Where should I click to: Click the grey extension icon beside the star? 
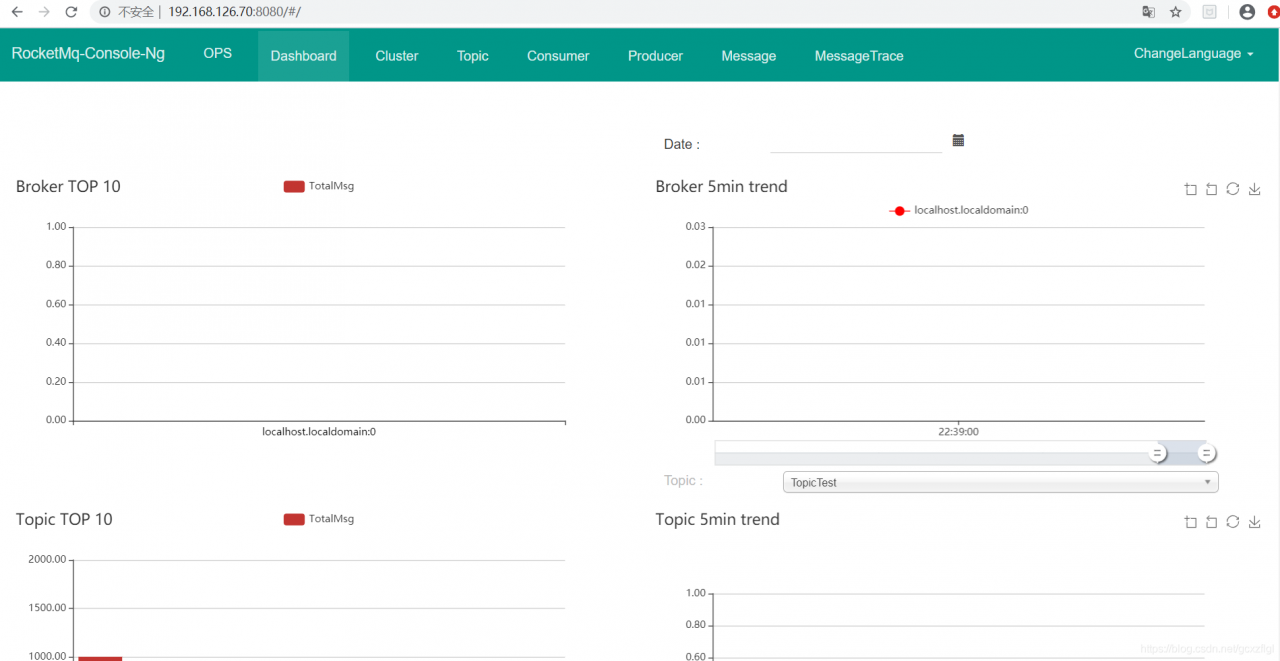pyautogui.click(x=1209, y=12)
